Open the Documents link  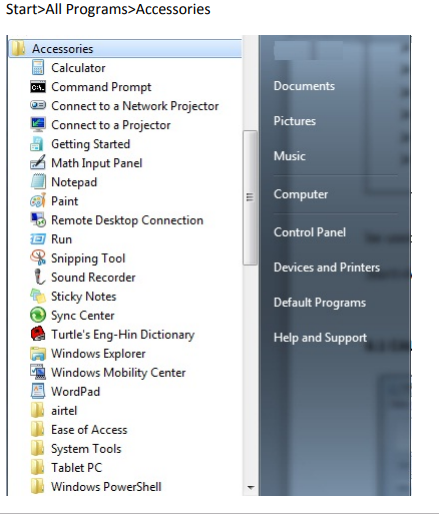(x=304, y=86)
